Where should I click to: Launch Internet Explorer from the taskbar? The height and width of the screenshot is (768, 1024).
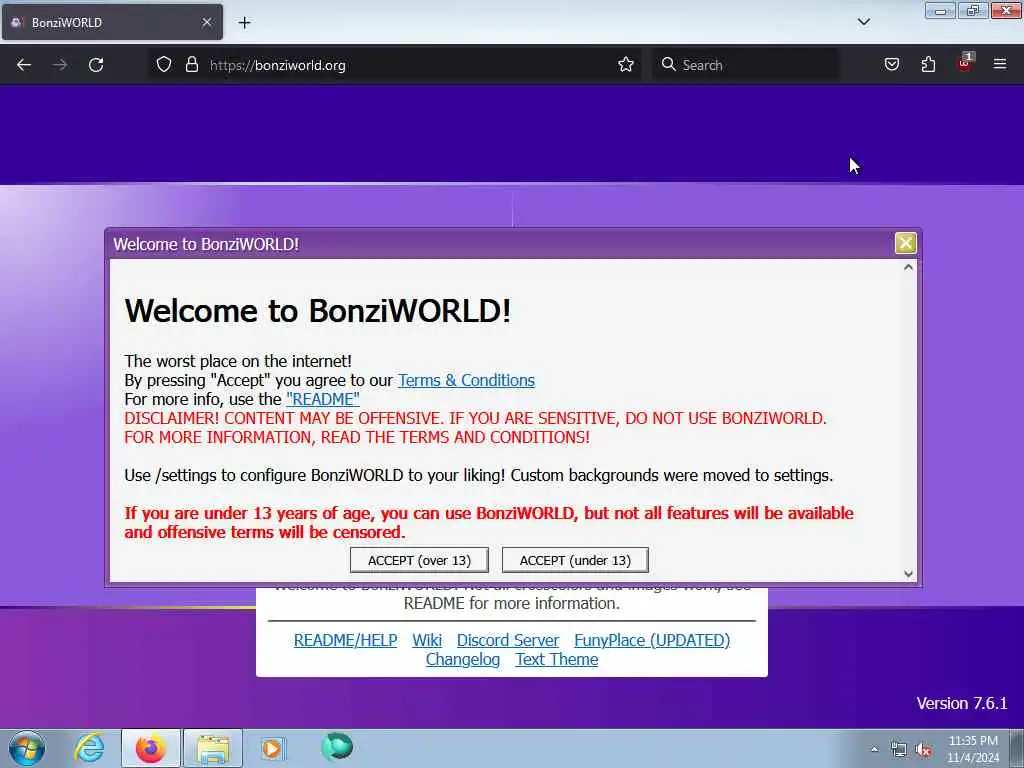click(89, 748)
